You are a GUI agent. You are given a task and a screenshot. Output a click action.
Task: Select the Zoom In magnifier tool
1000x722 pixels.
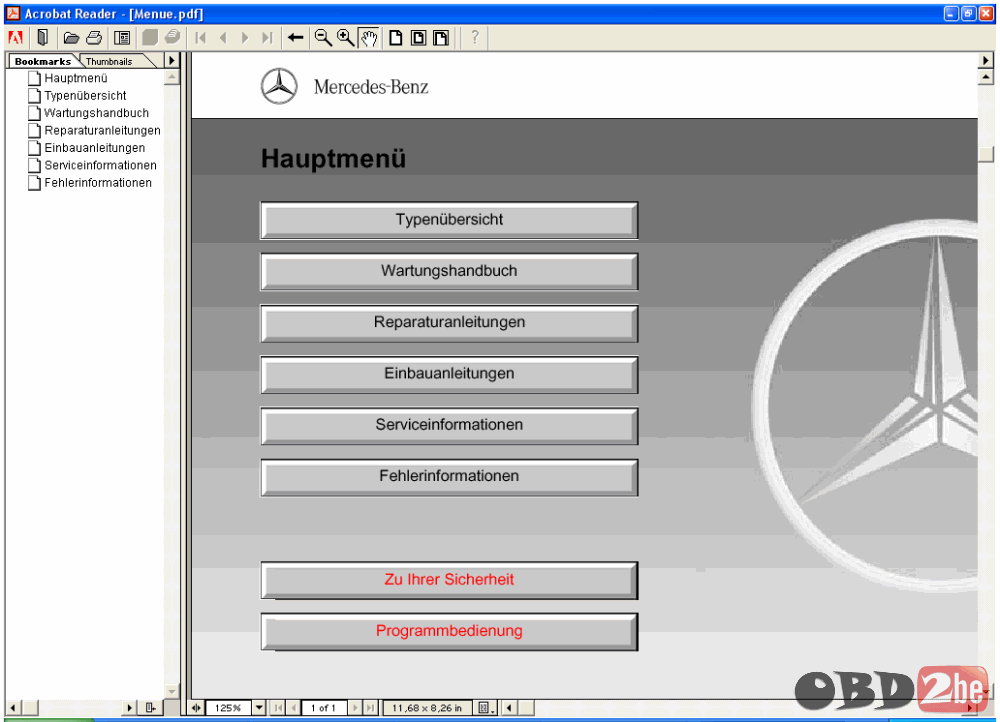point(346,38)
